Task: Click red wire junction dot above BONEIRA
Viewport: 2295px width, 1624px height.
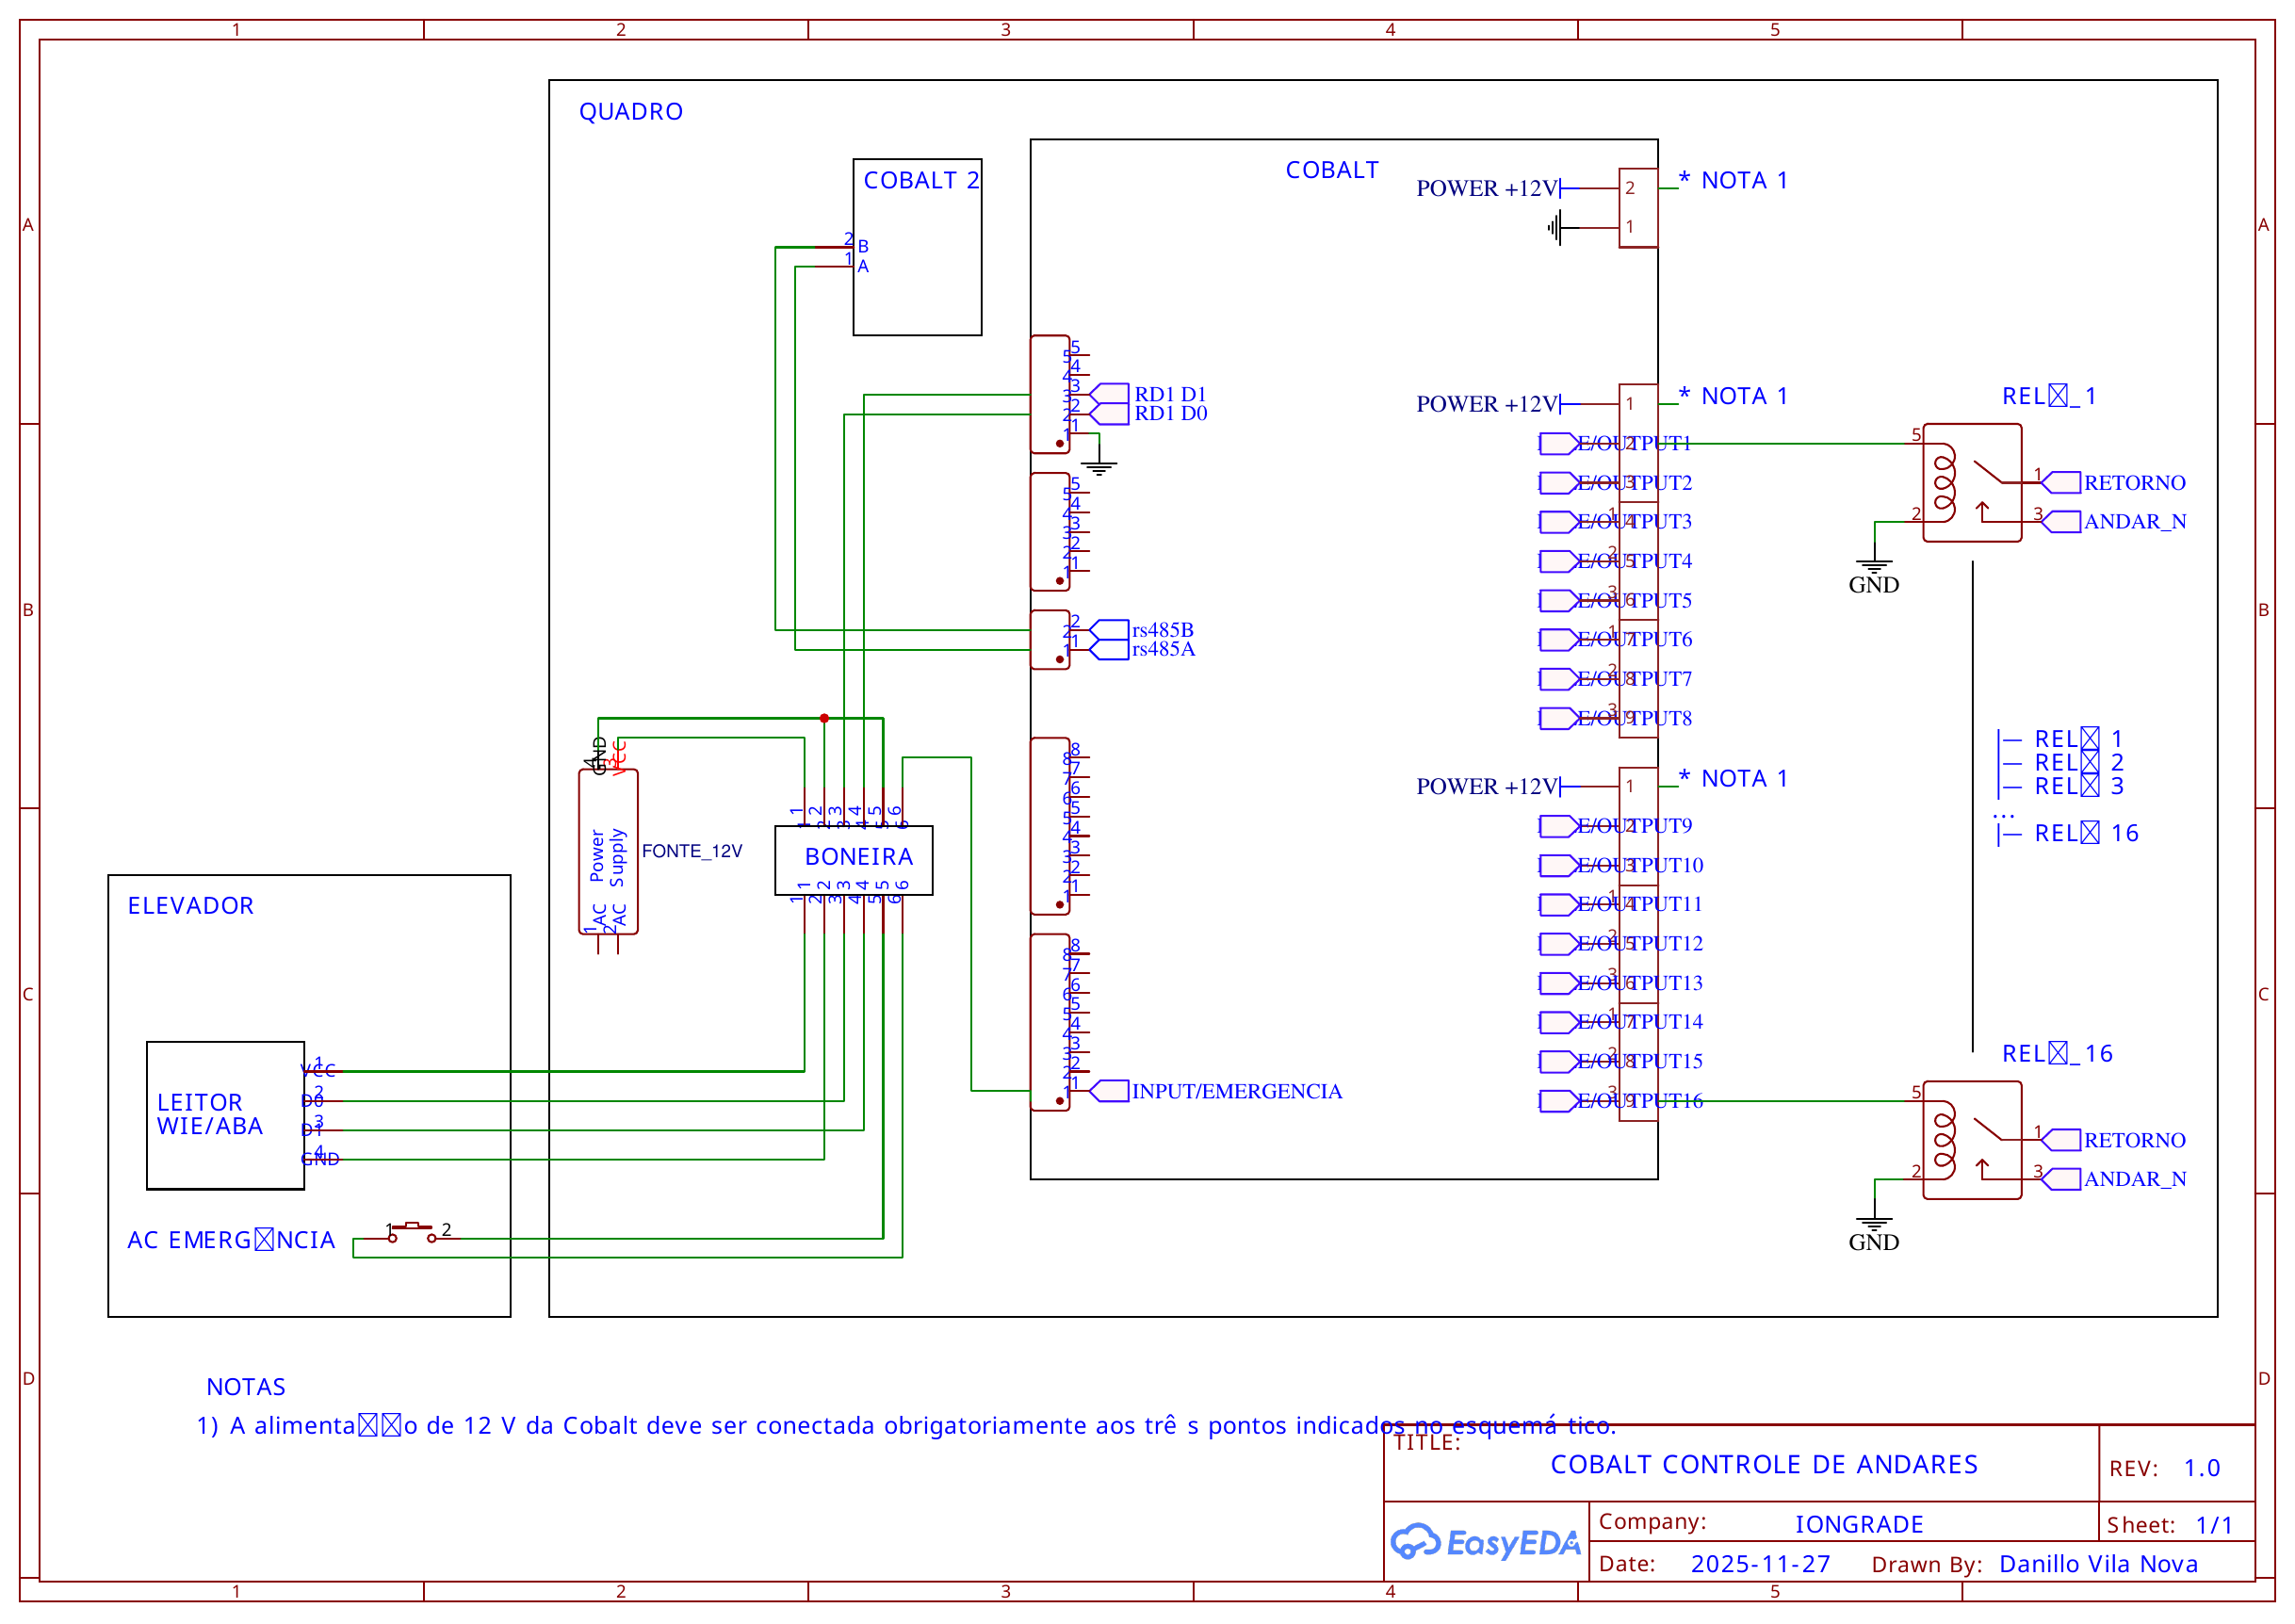Action: (x=824, y=718)
